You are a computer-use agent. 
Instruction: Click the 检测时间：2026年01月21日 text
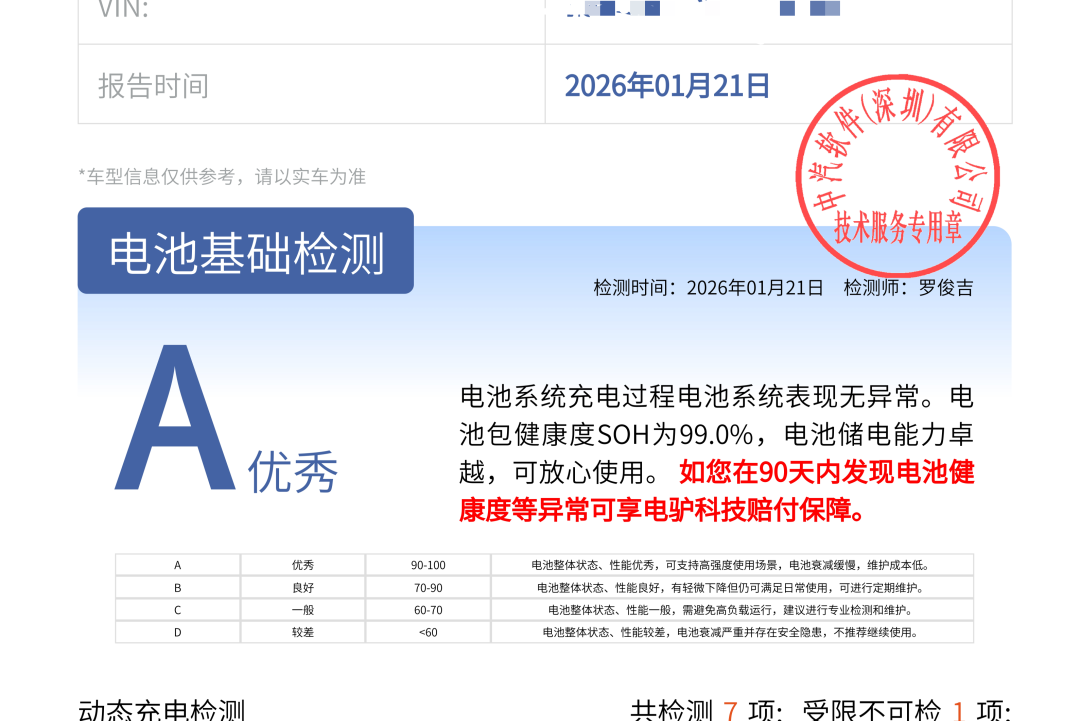(709, 288)
